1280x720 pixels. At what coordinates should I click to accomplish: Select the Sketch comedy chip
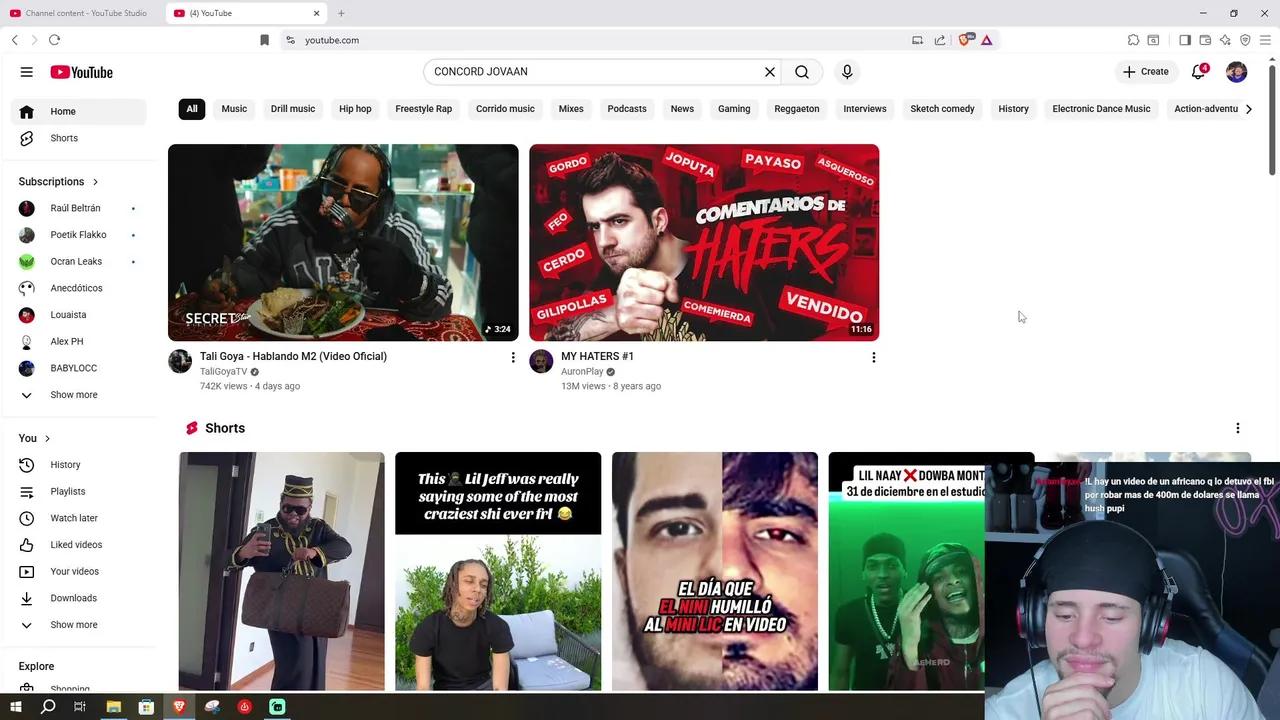(x=942, y=109)
